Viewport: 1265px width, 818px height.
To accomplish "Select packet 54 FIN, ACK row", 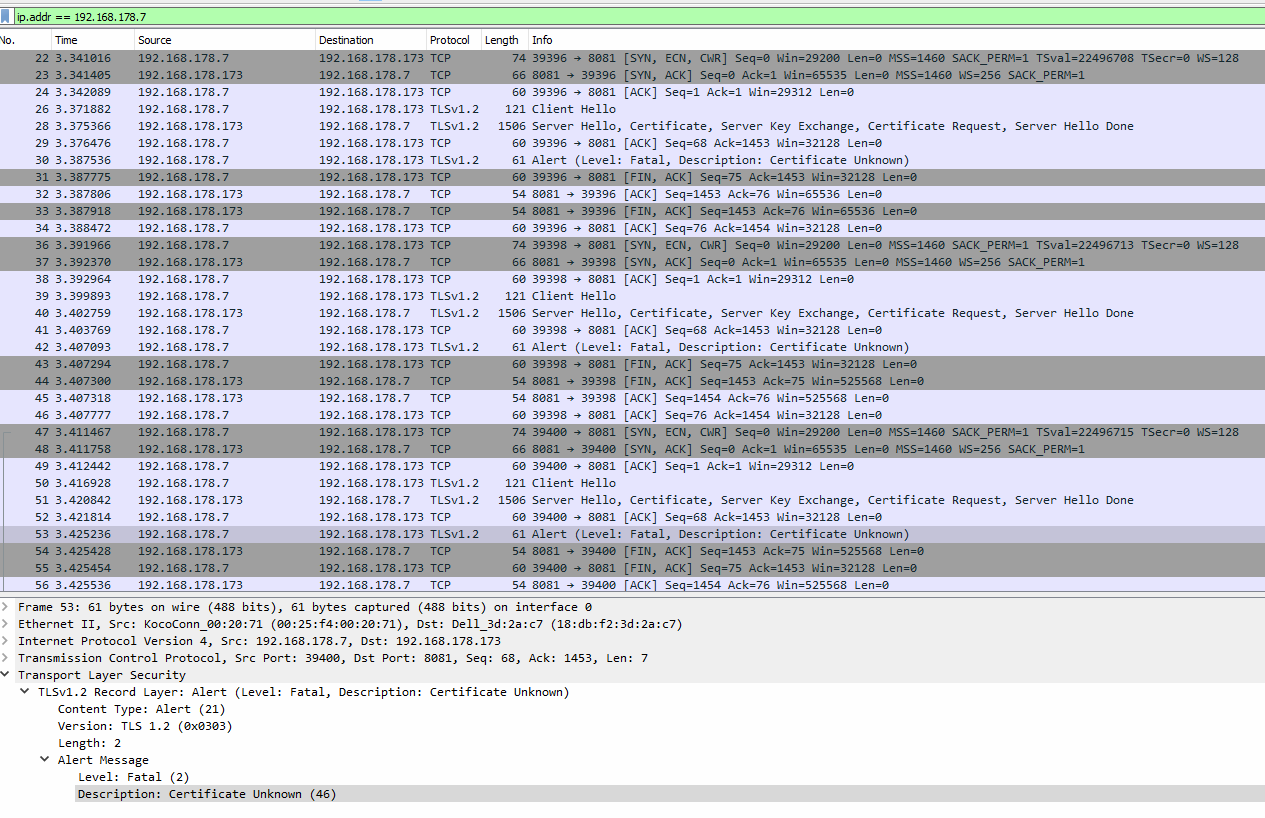I will (x=632, y=551).
